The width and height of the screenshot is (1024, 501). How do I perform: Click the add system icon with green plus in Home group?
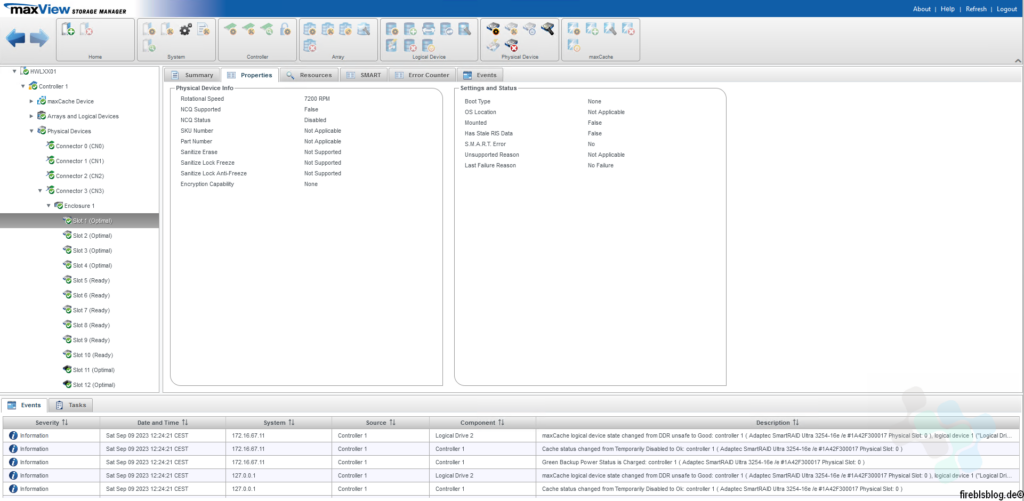[x=68, y=29]
